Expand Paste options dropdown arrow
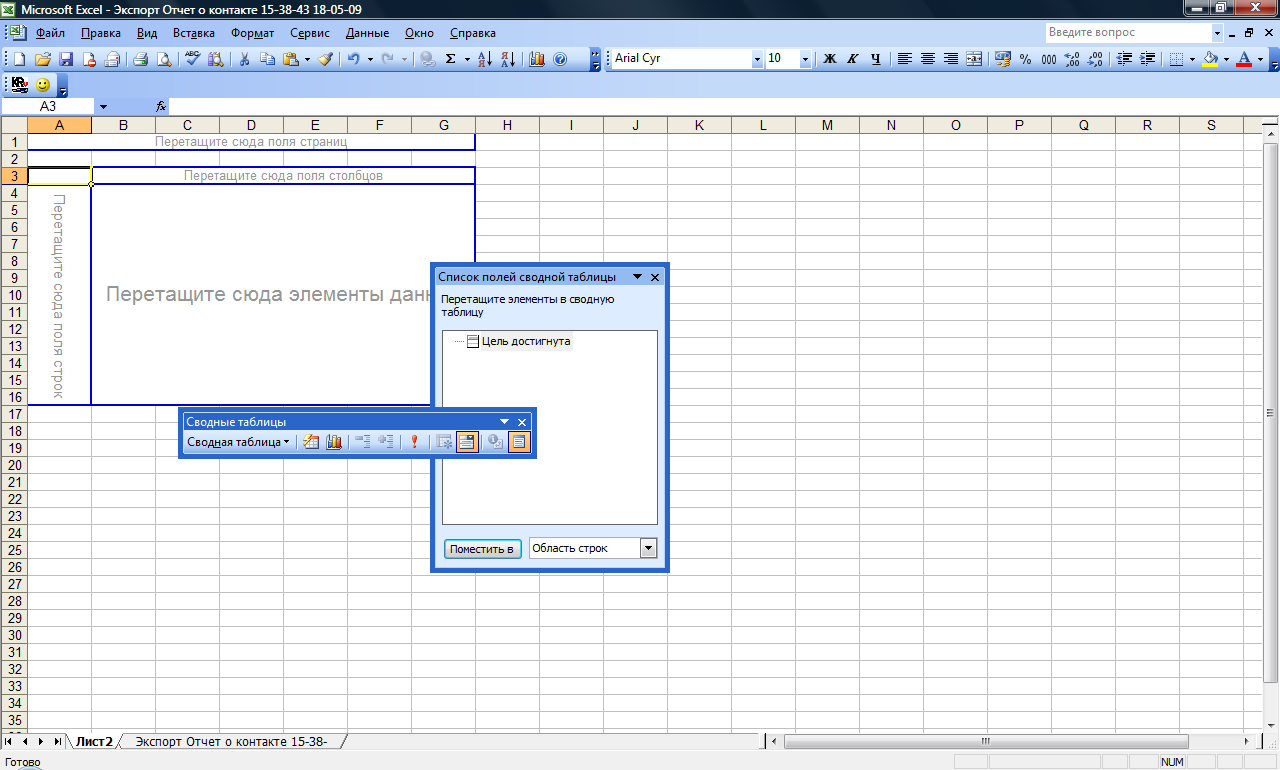This screenshot has height=770, width=1280. click(x=307, y=59)
